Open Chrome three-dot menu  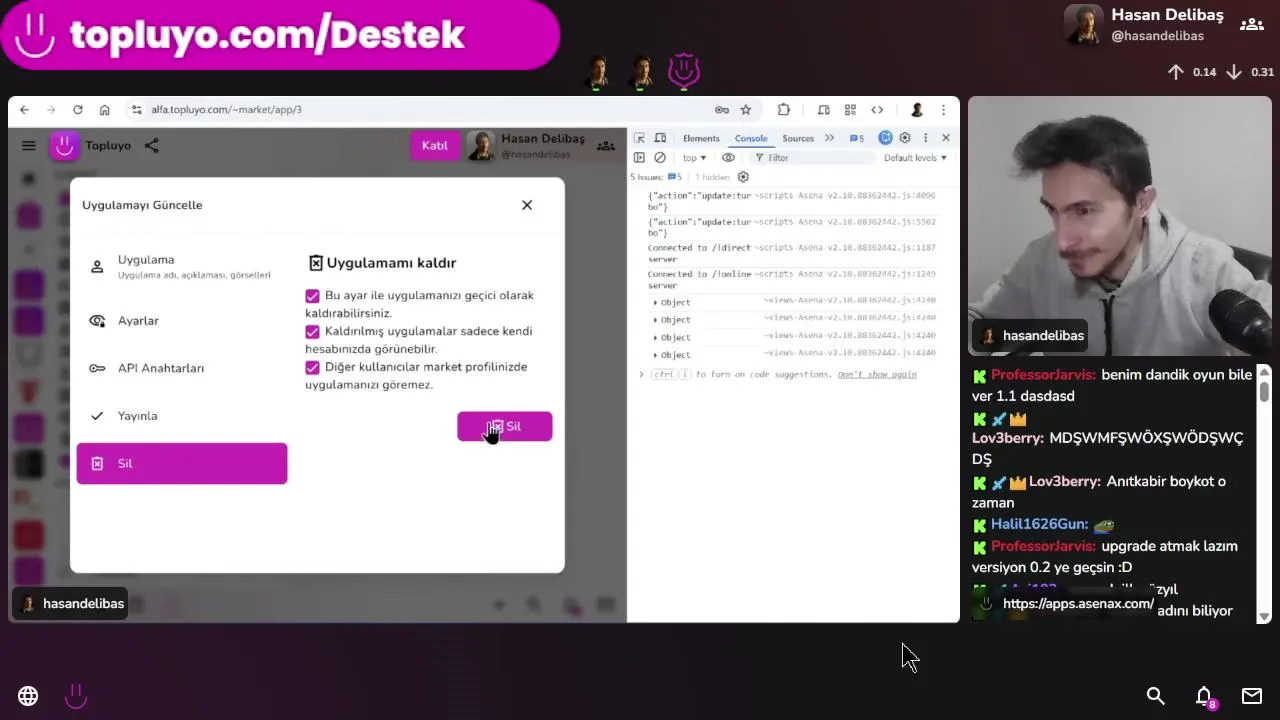pos(943,110)
